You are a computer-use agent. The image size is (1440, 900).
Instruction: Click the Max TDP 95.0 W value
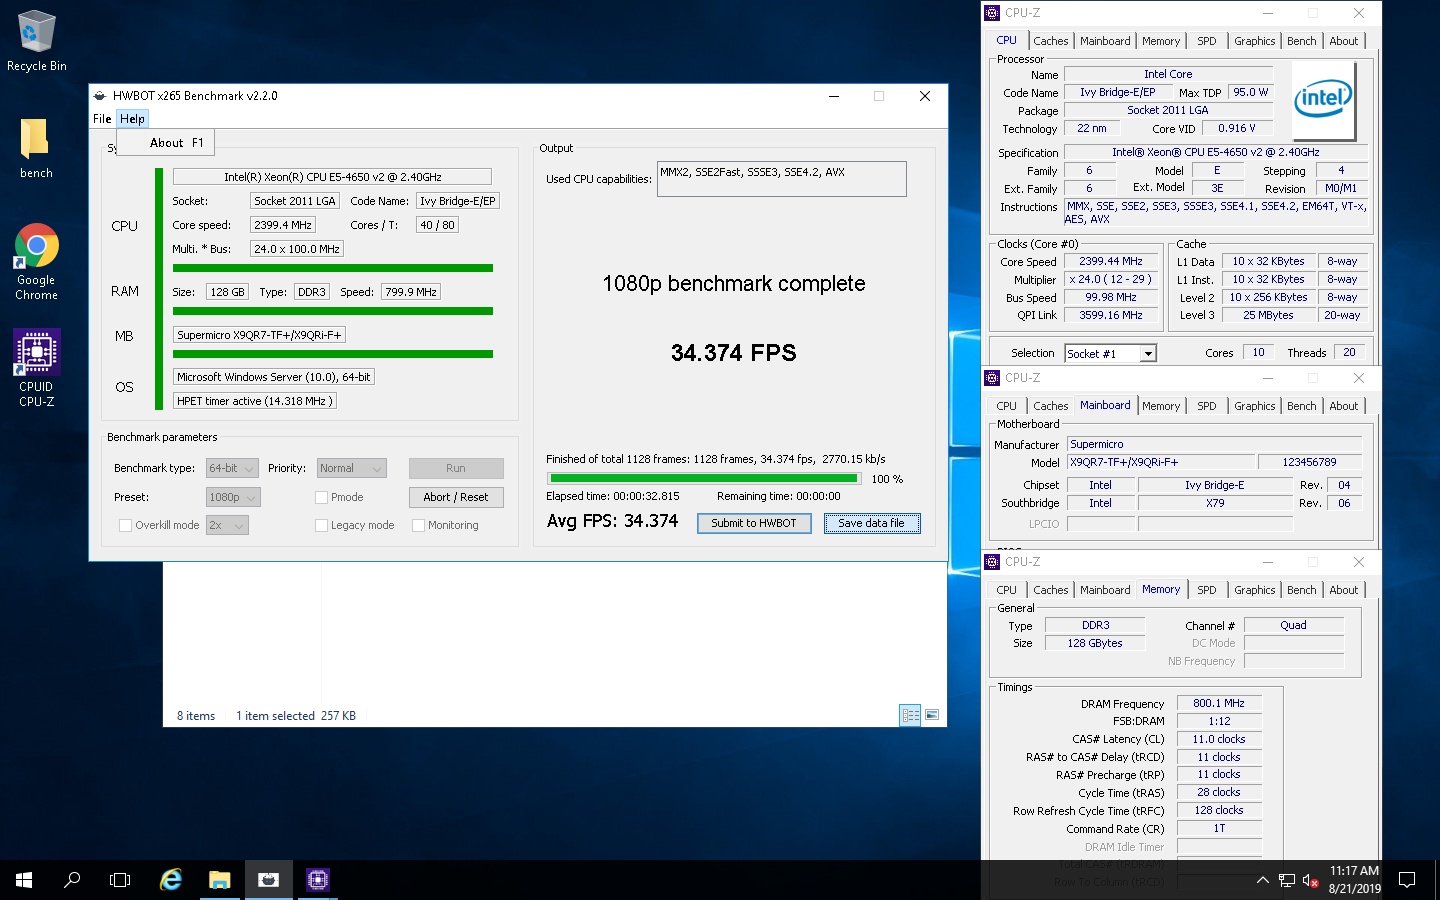point(1250,92)
